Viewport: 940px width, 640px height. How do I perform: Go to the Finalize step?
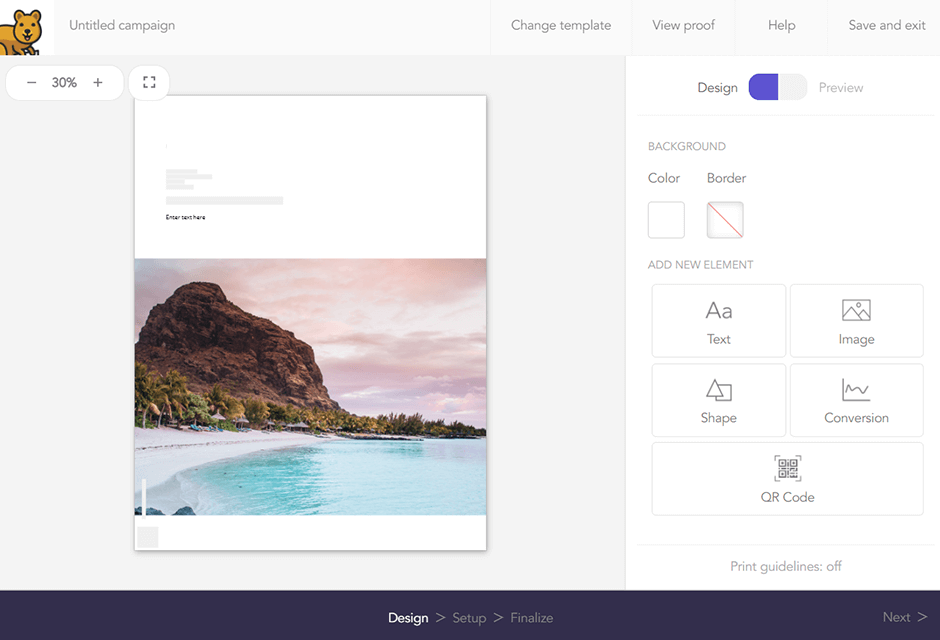click(x=532, y=618)
